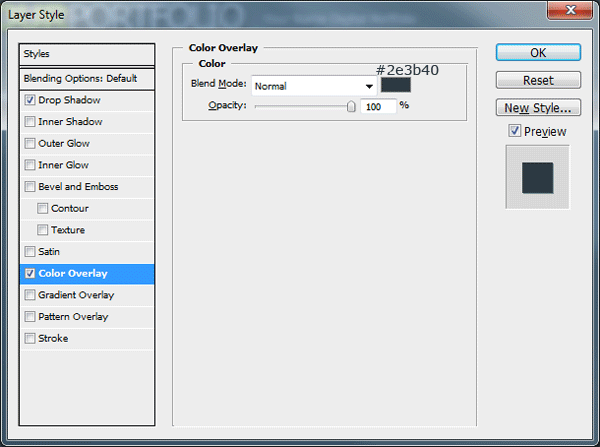The height and width of the screenshot is (447, 600).
Task: Enable the Contour sub-option checkbox
Action: pos(42,209)
